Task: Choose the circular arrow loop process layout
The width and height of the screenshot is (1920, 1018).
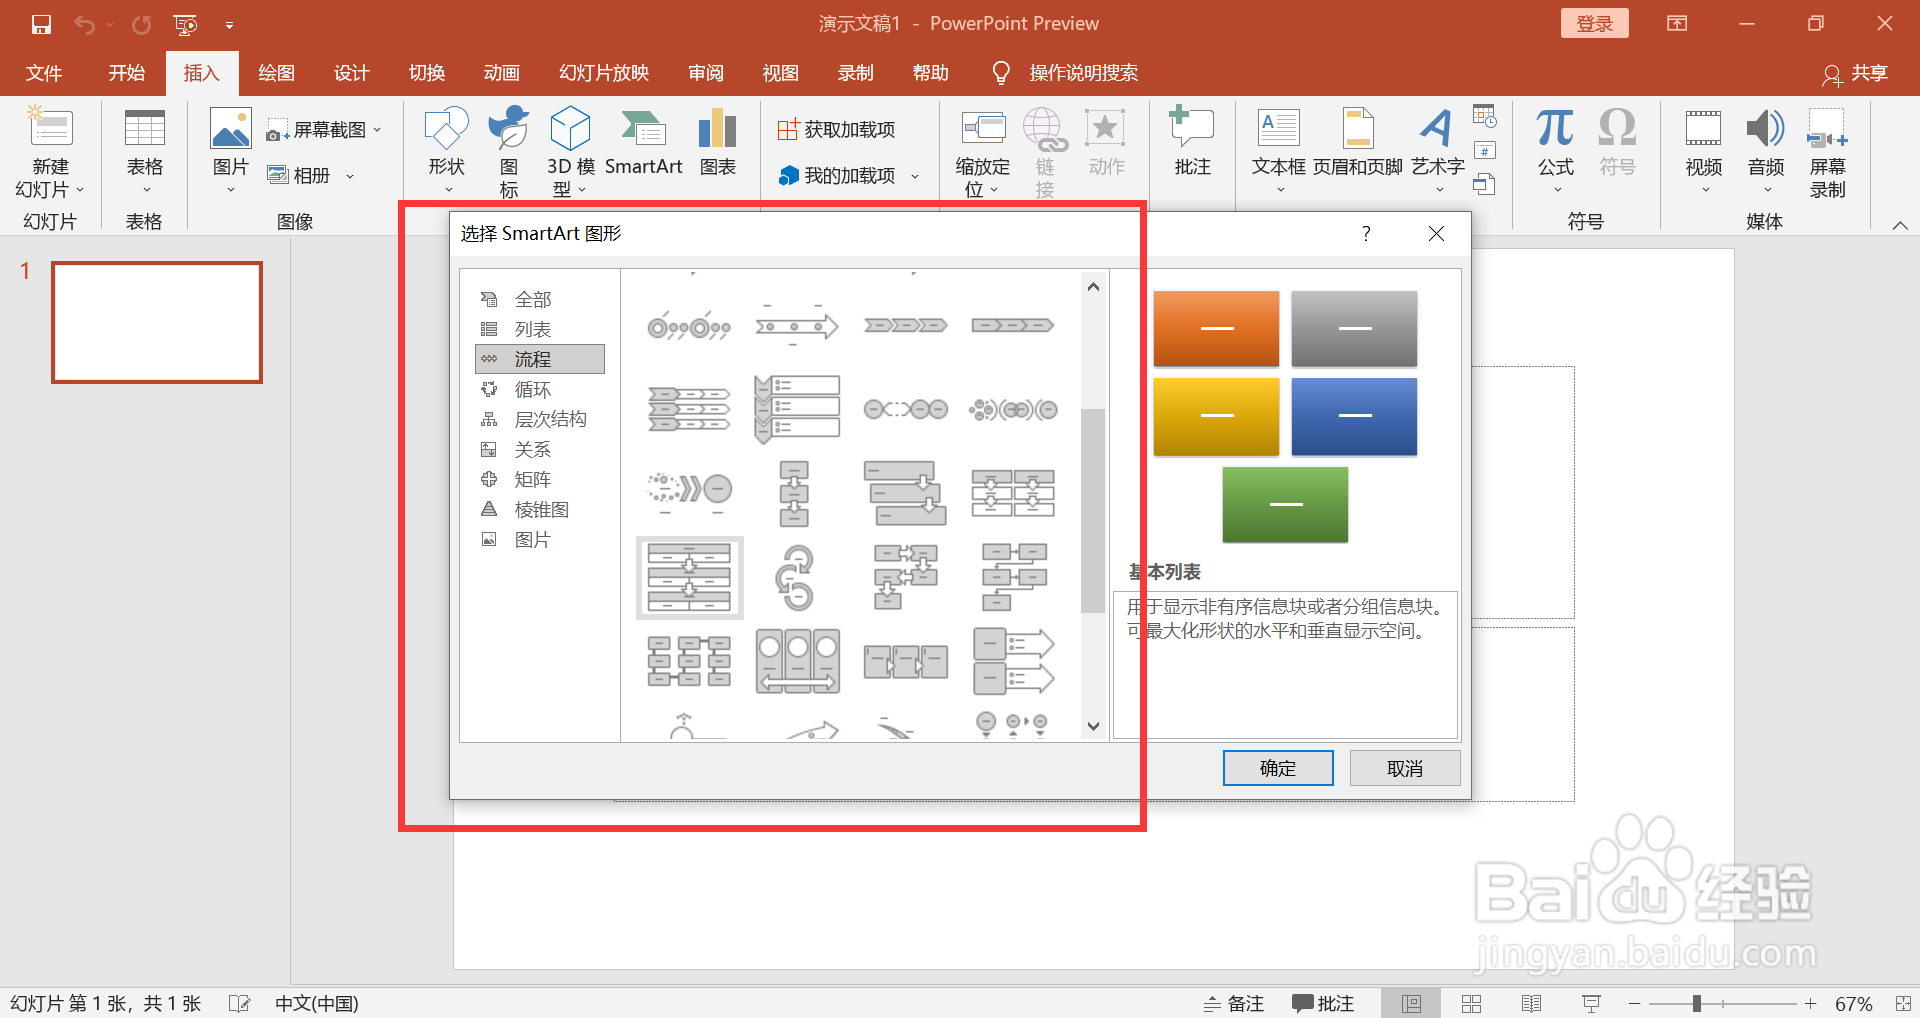Action: pos(796,577)
